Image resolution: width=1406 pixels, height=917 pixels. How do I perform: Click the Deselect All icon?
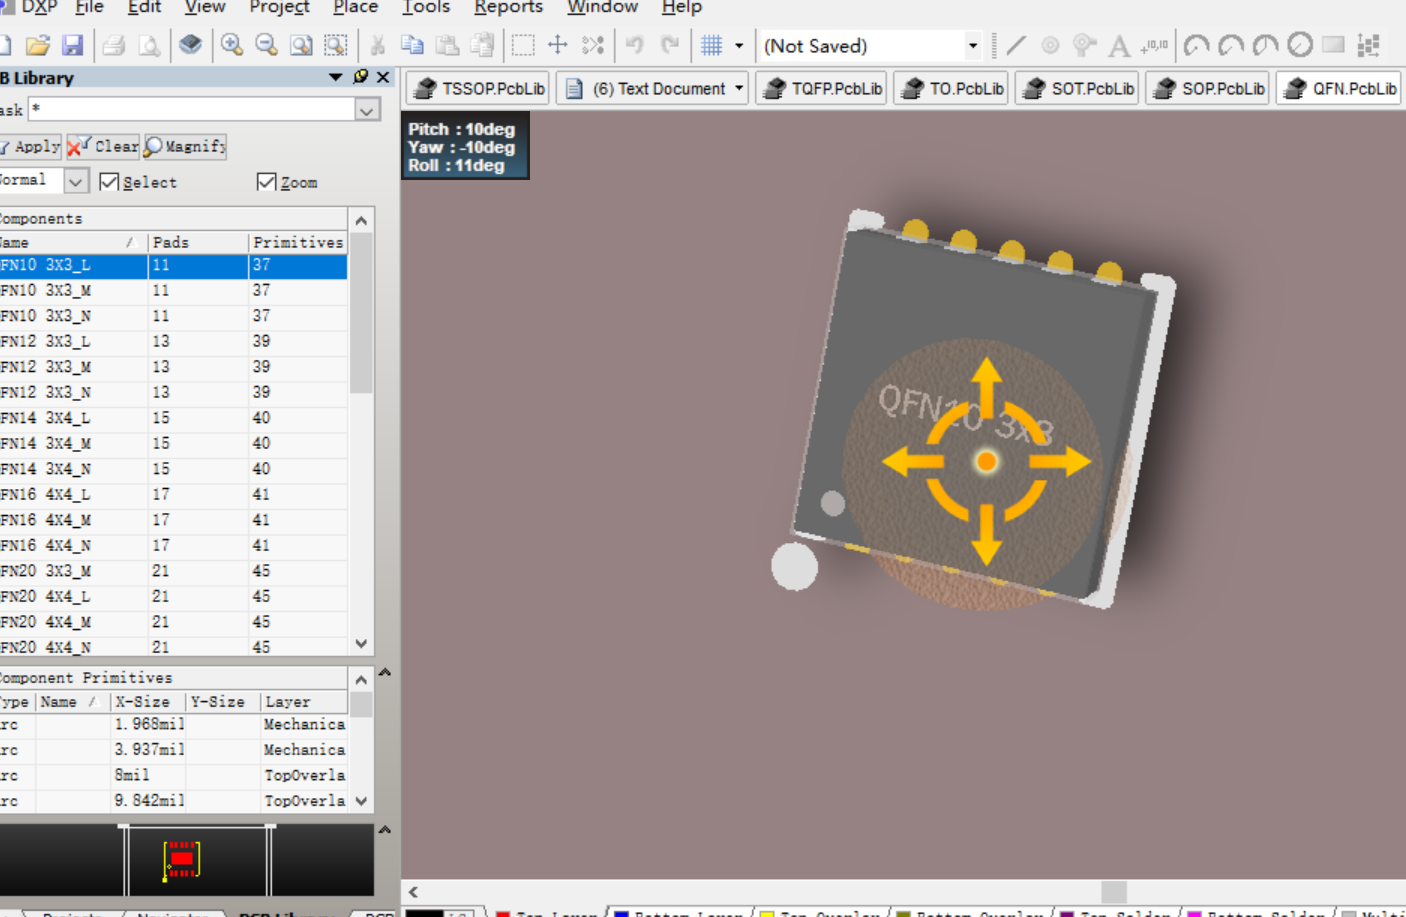tap(593, 45)
